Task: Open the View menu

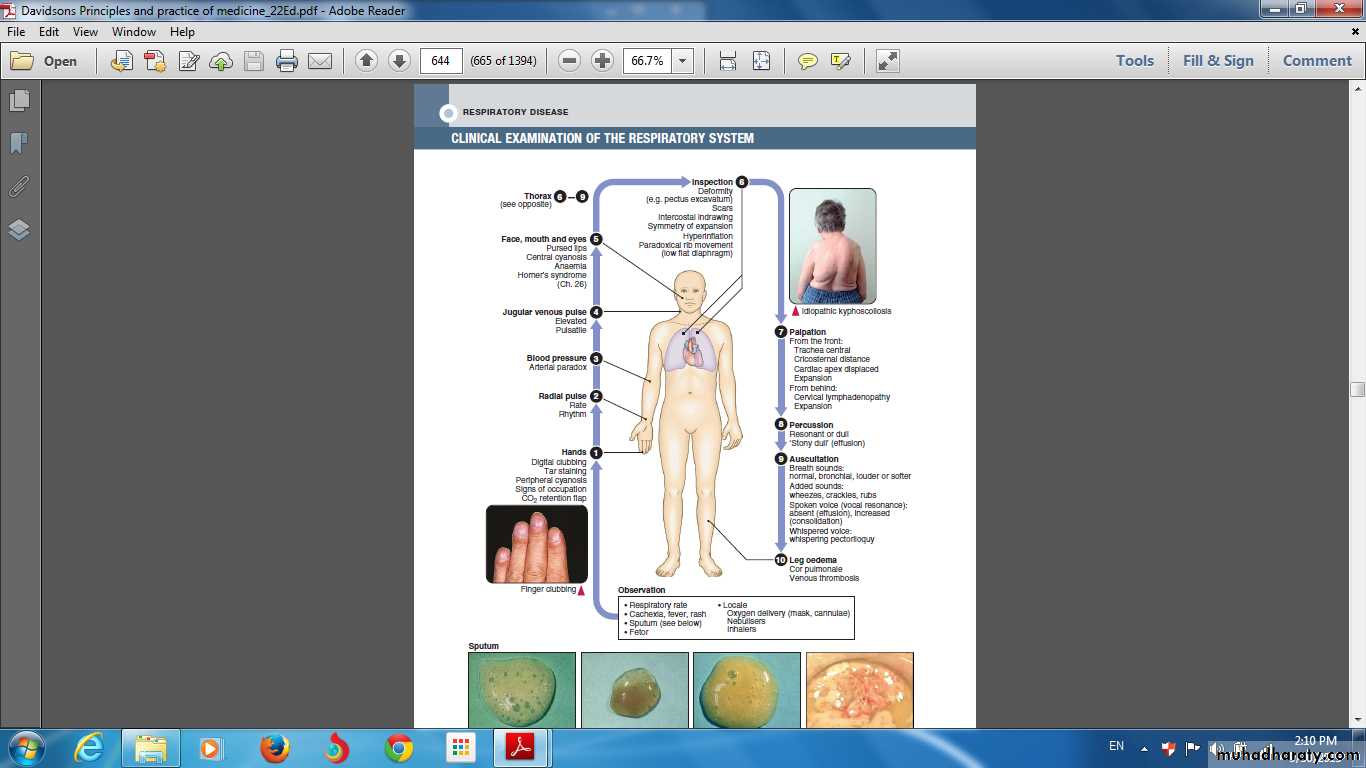Action: [85, 32]
